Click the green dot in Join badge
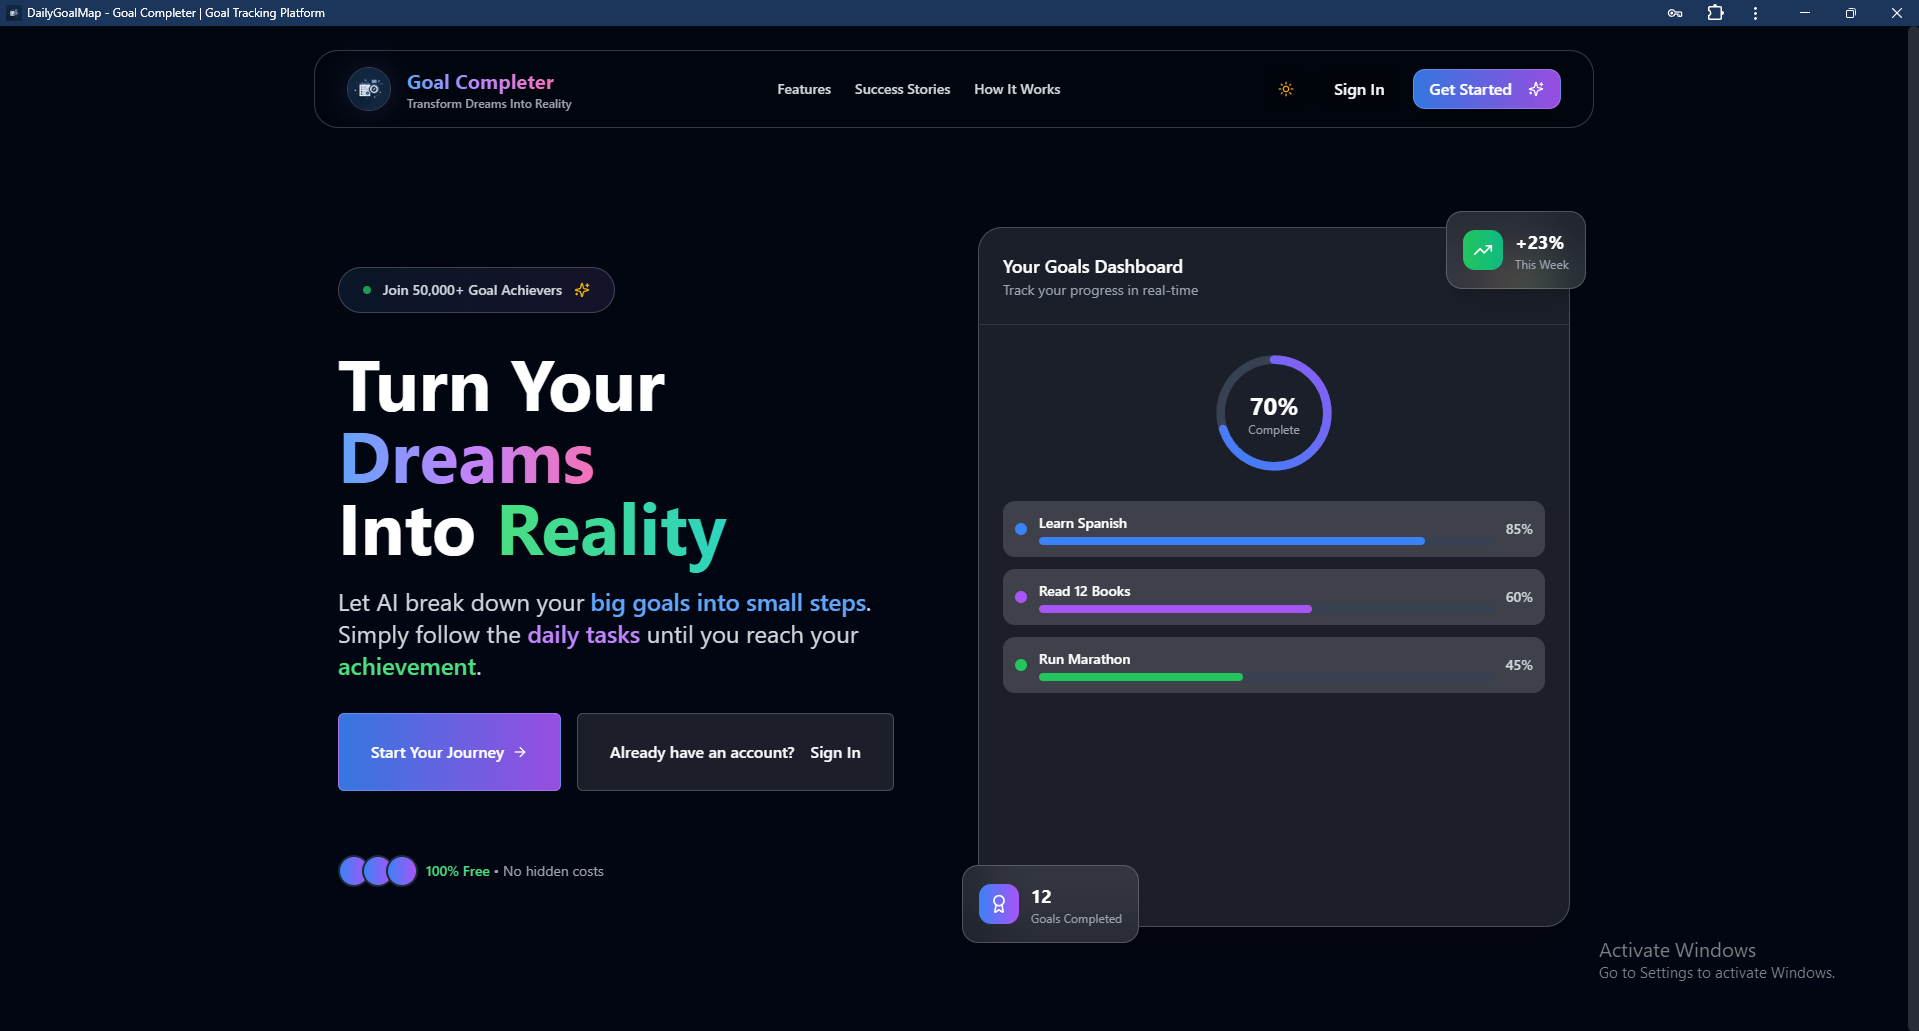 367,290
